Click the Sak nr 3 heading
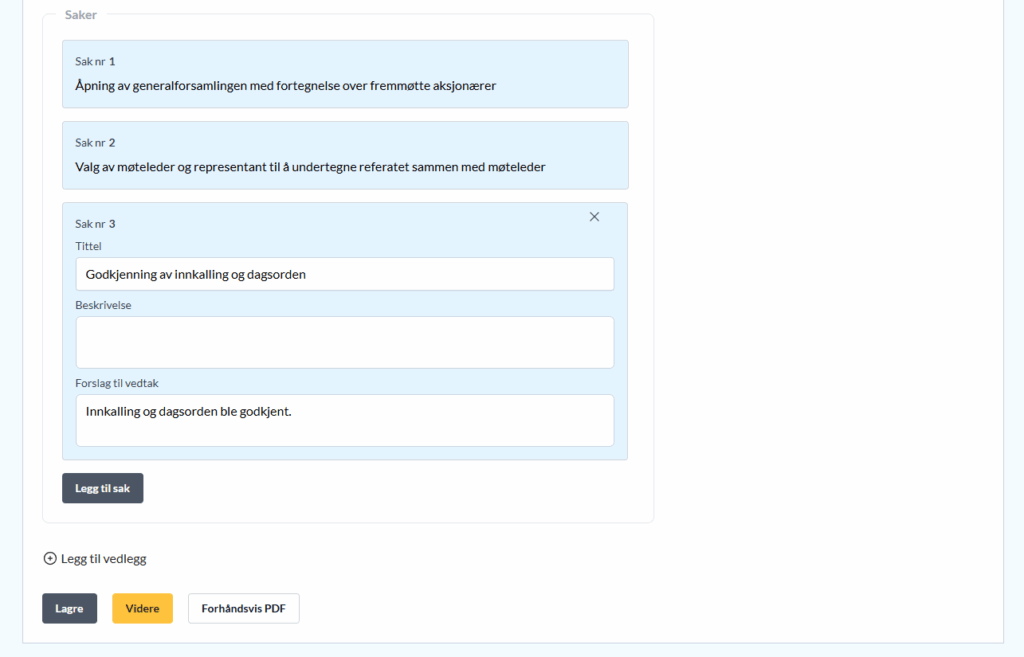The width and height of the screenshot is (1024, 657). [x=95, y=224]
